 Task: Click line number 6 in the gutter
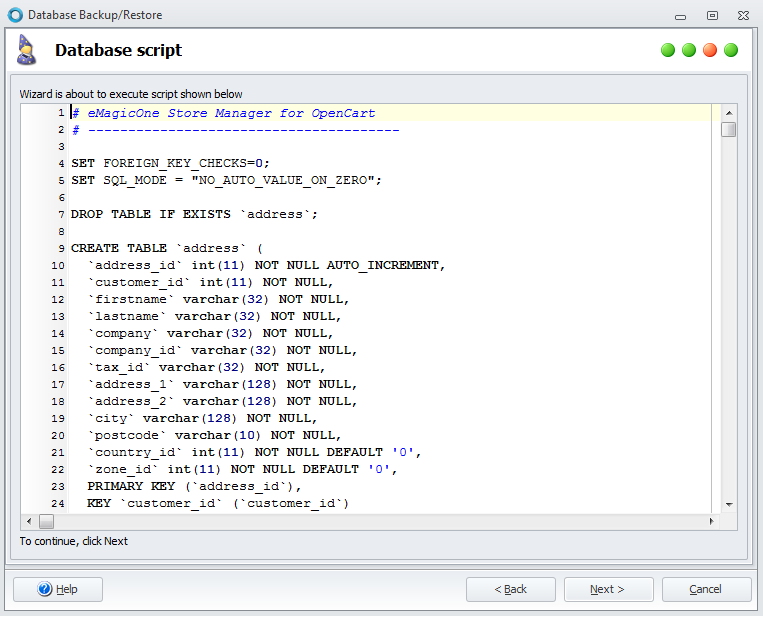coord(61,198)
